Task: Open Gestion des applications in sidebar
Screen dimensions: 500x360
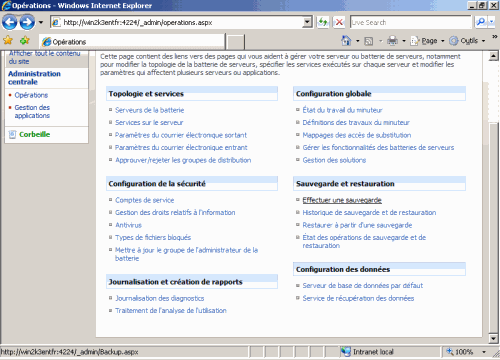Action: 32,111
